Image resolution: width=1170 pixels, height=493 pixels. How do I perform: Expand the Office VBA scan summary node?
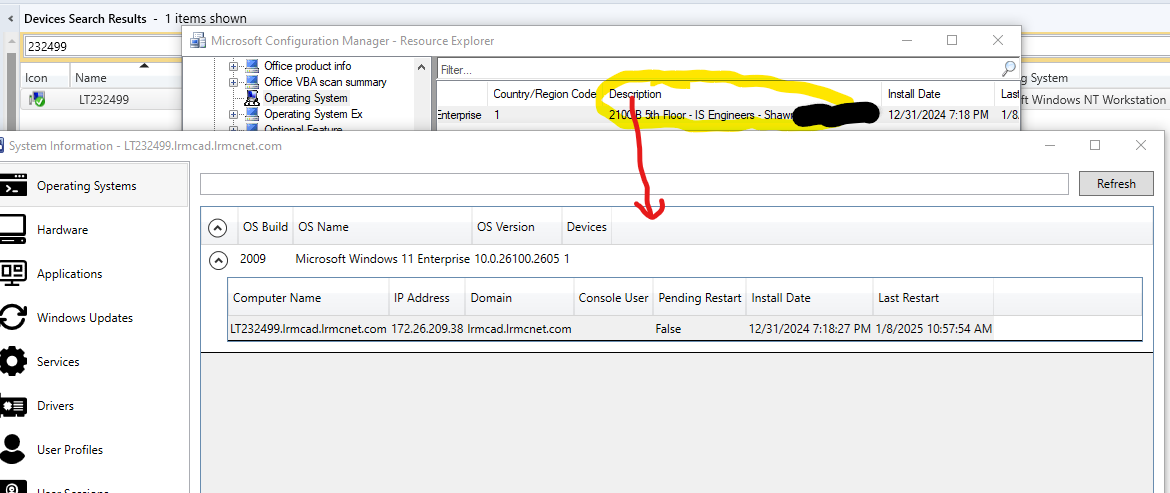[x=235, y=82]
